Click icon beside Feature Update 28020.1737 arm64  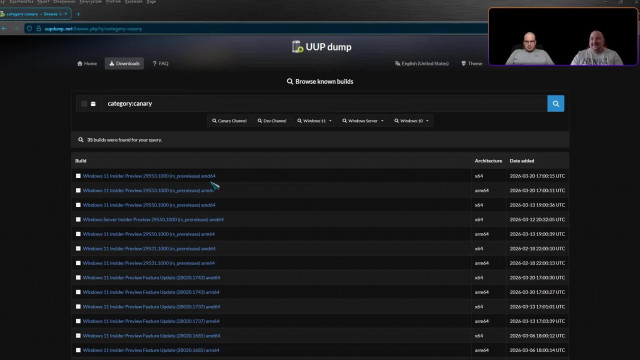tap(78, 321)
